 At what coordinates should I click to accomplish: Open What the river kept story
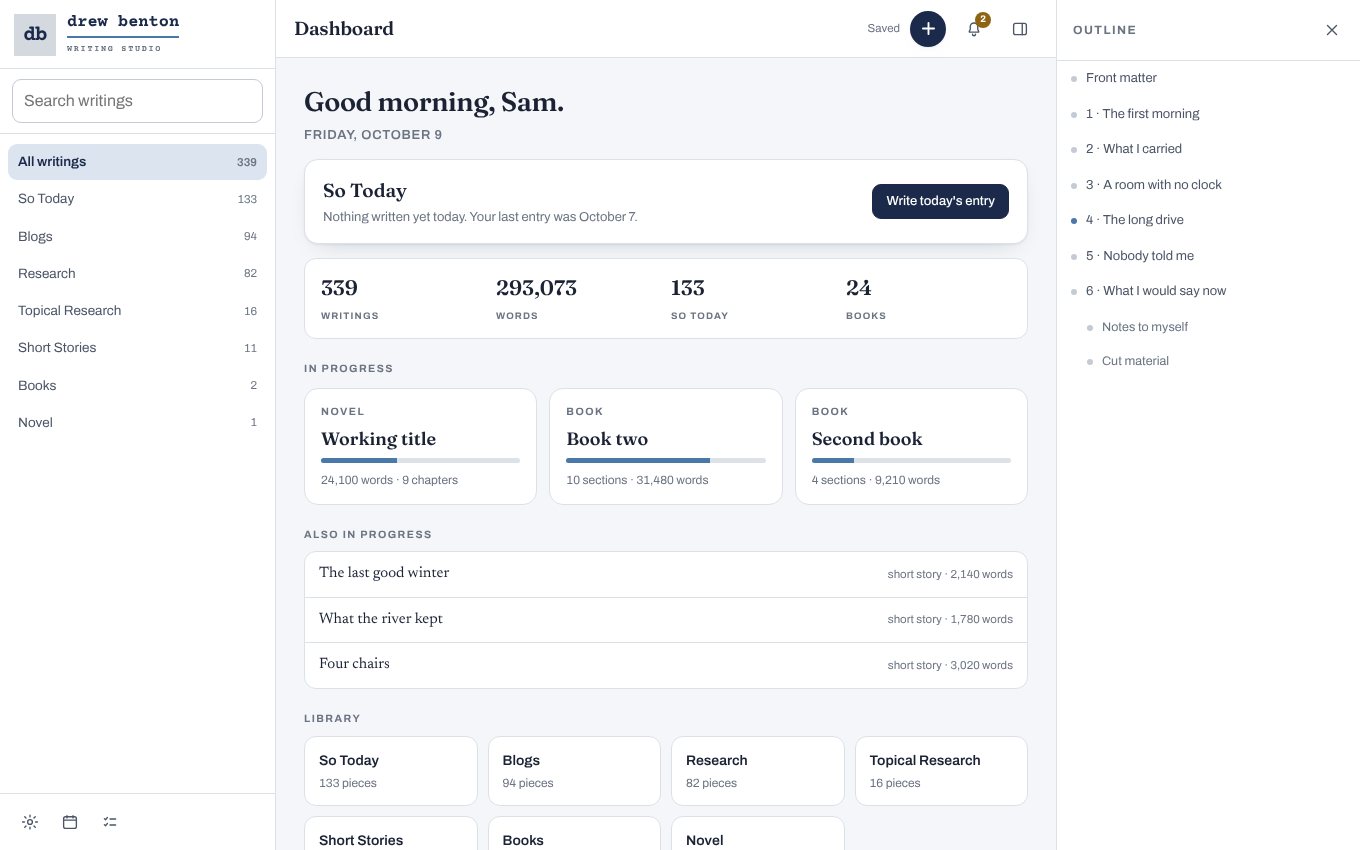[x=666, y=620]
